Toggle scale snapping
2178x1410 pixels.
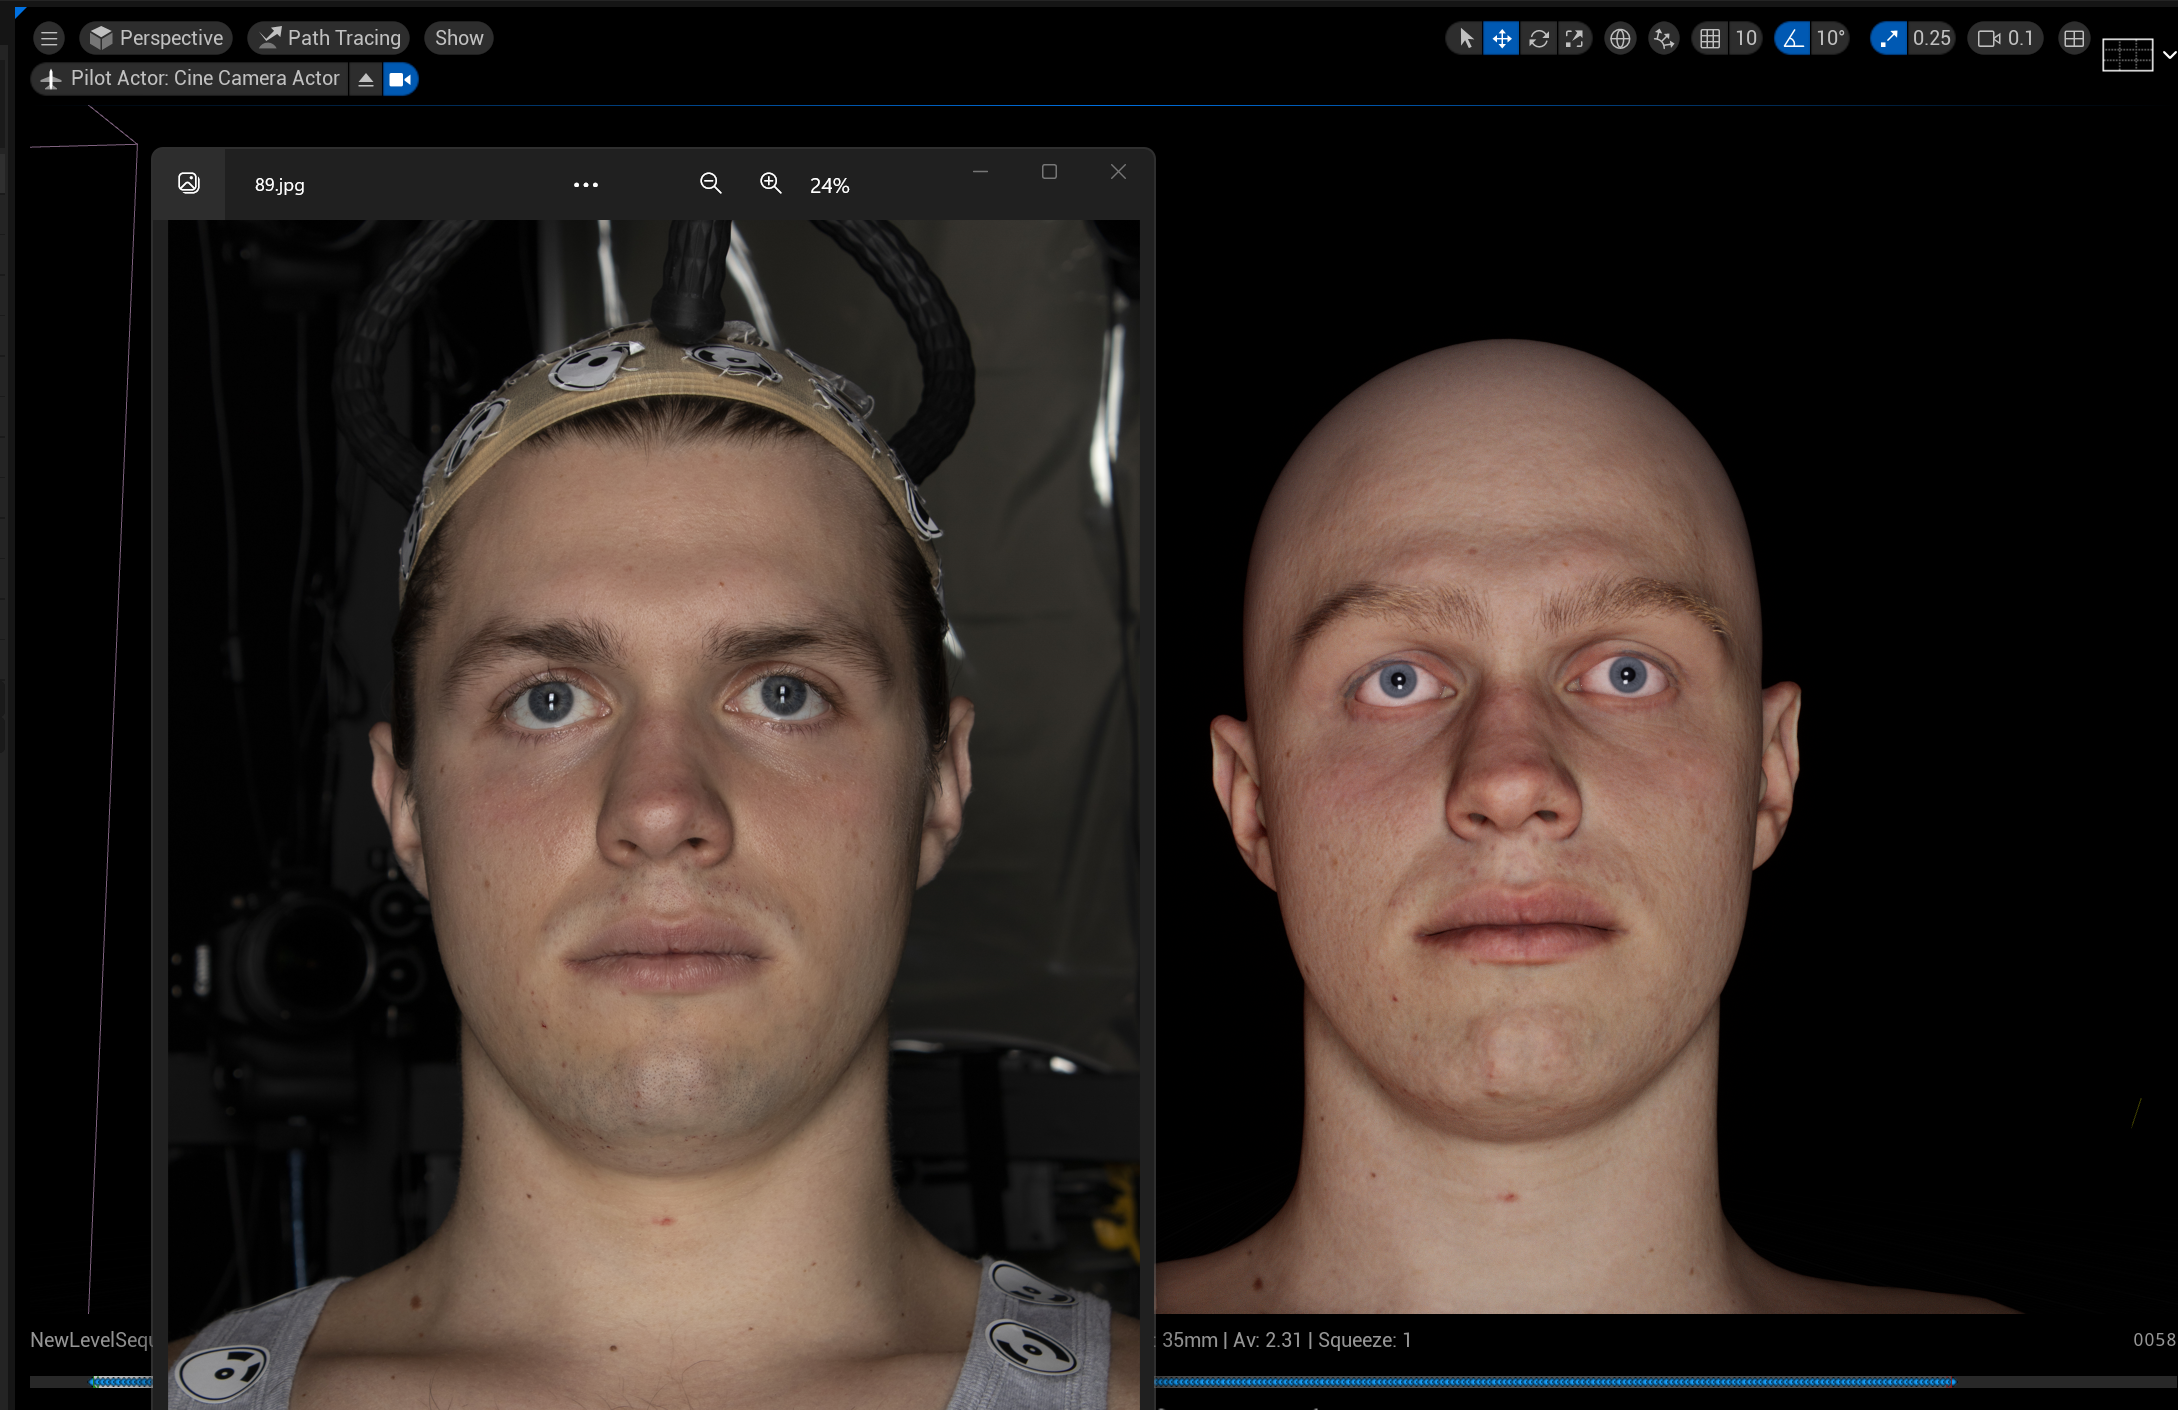tap(1888, 38)
